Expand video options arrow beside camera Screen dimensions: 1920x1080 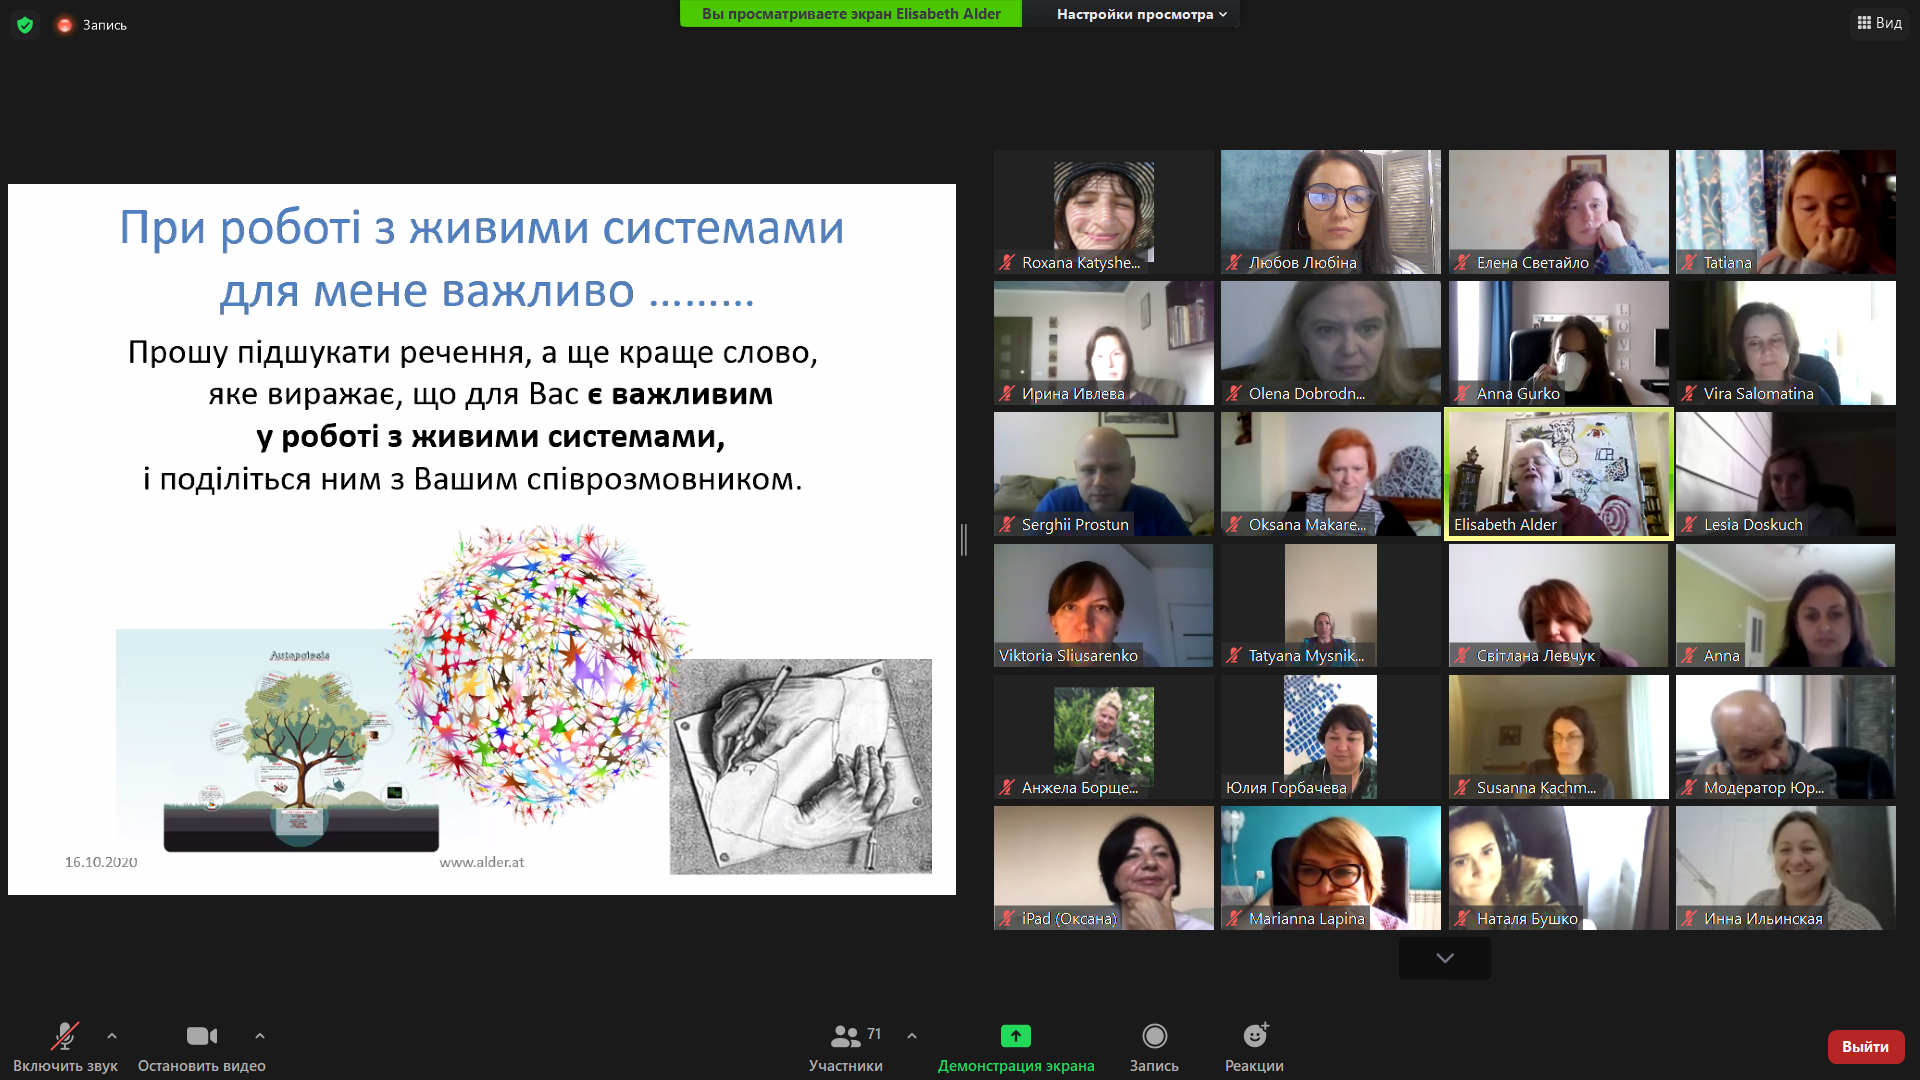[260, 1036]
